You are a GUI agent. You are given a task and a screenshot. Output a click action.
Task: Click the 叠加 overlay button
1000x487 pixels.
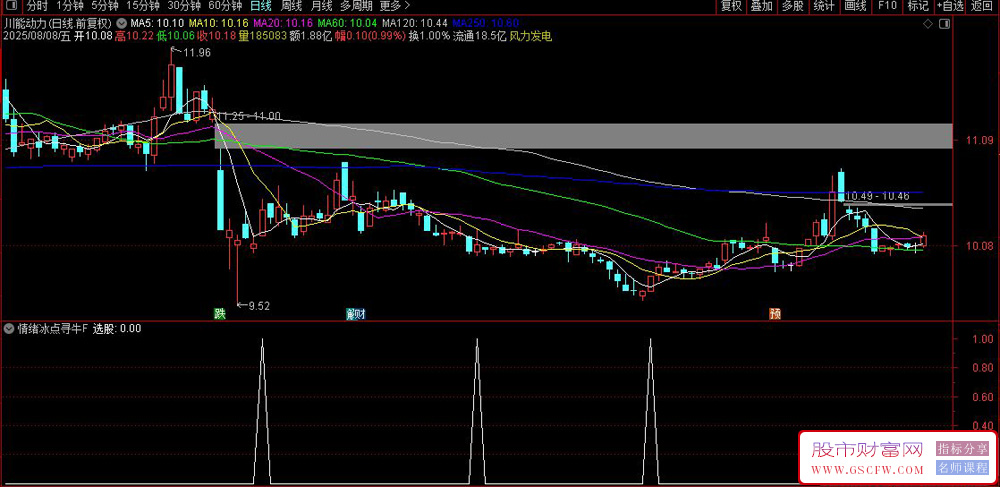(761, 6)
